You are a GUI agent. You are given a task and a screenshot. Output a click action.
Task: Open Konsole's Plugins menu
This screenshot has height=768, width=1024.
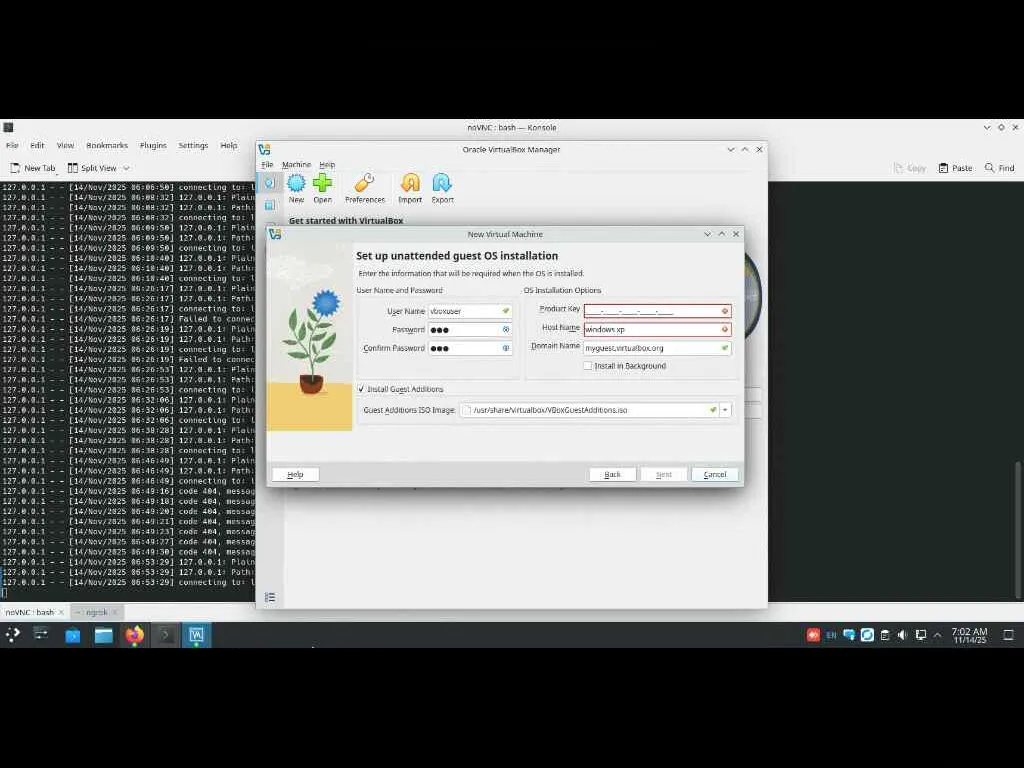coord(153,146)
